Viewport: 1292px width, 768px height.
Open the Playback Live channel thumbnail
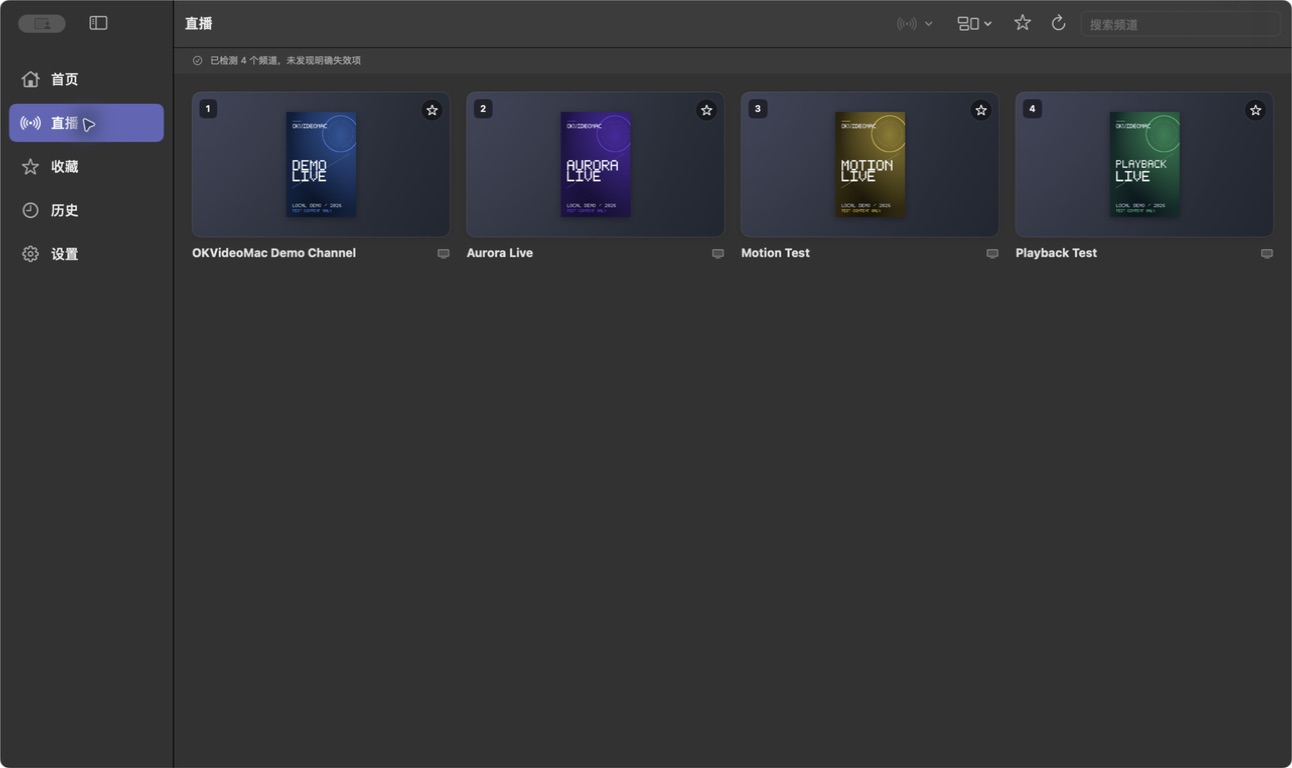coord(1144,165)
